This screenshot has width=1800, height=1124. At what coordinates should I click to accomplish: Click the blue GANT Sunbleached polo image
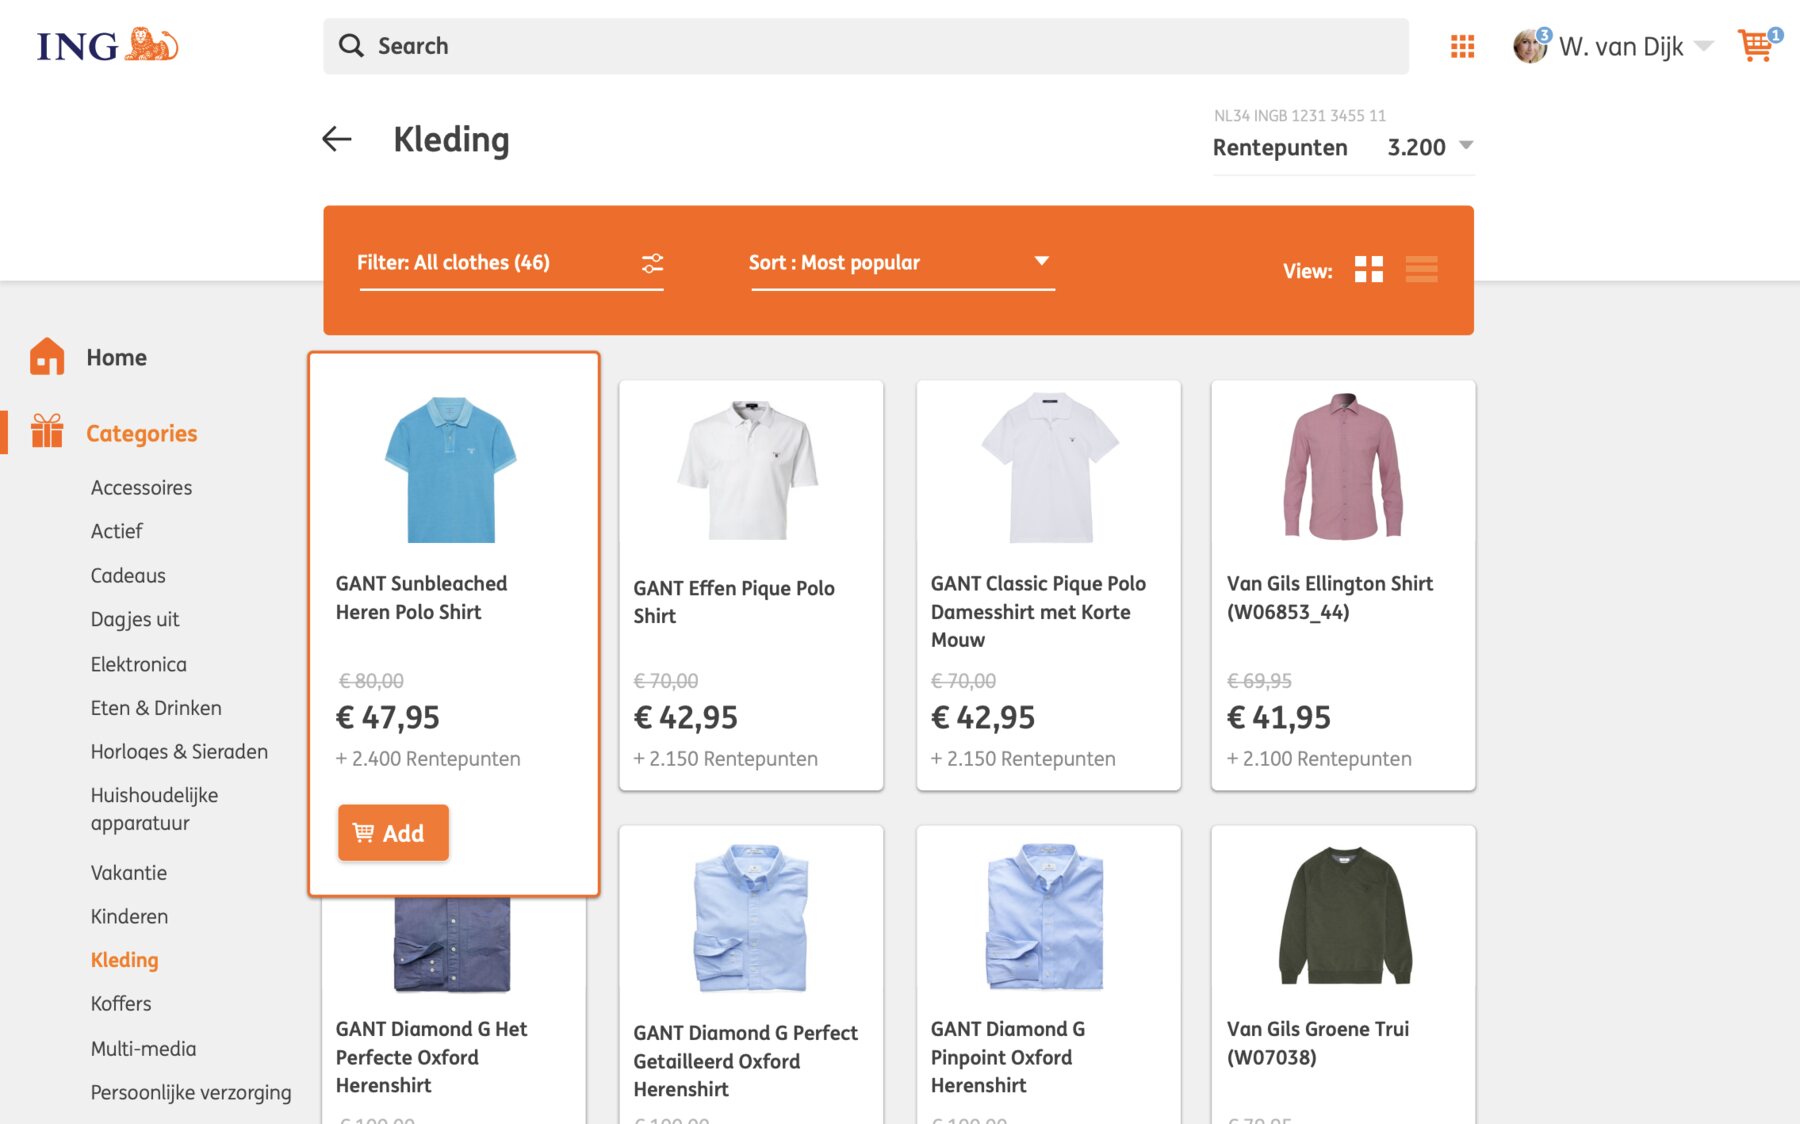pos(450,469)
